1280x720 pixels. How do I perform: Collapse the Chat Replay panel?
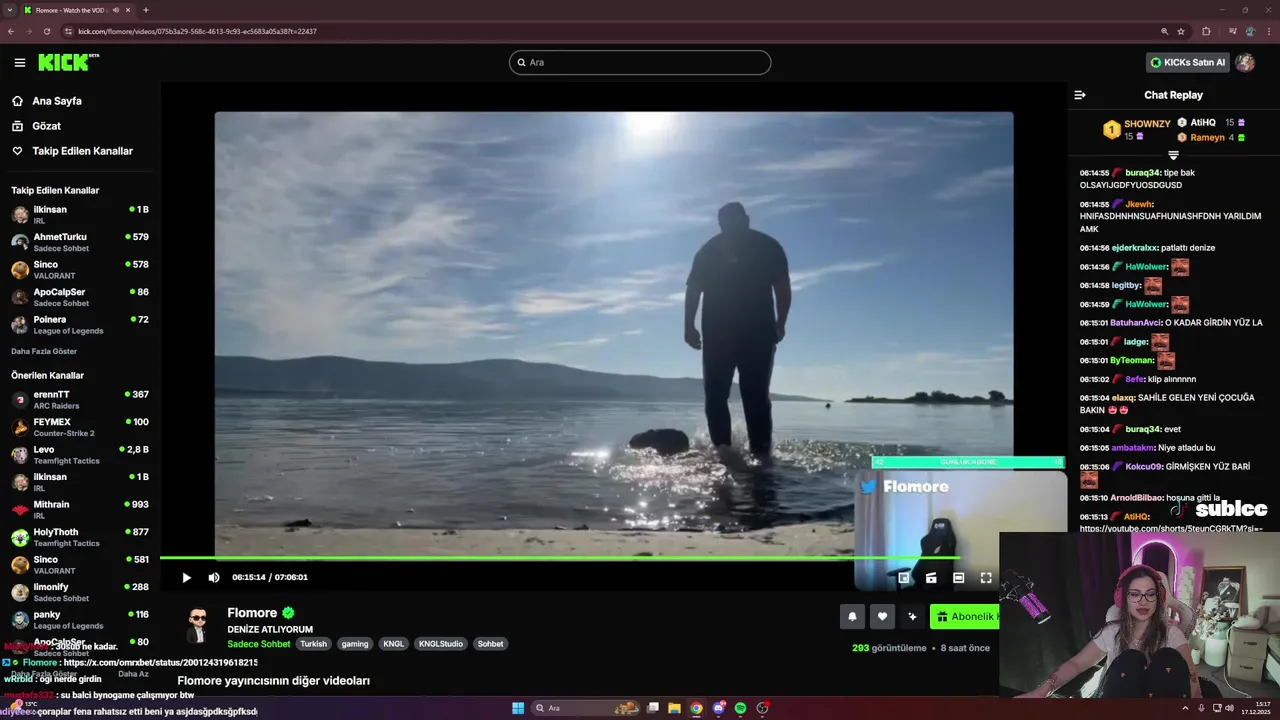[1080, 95]
